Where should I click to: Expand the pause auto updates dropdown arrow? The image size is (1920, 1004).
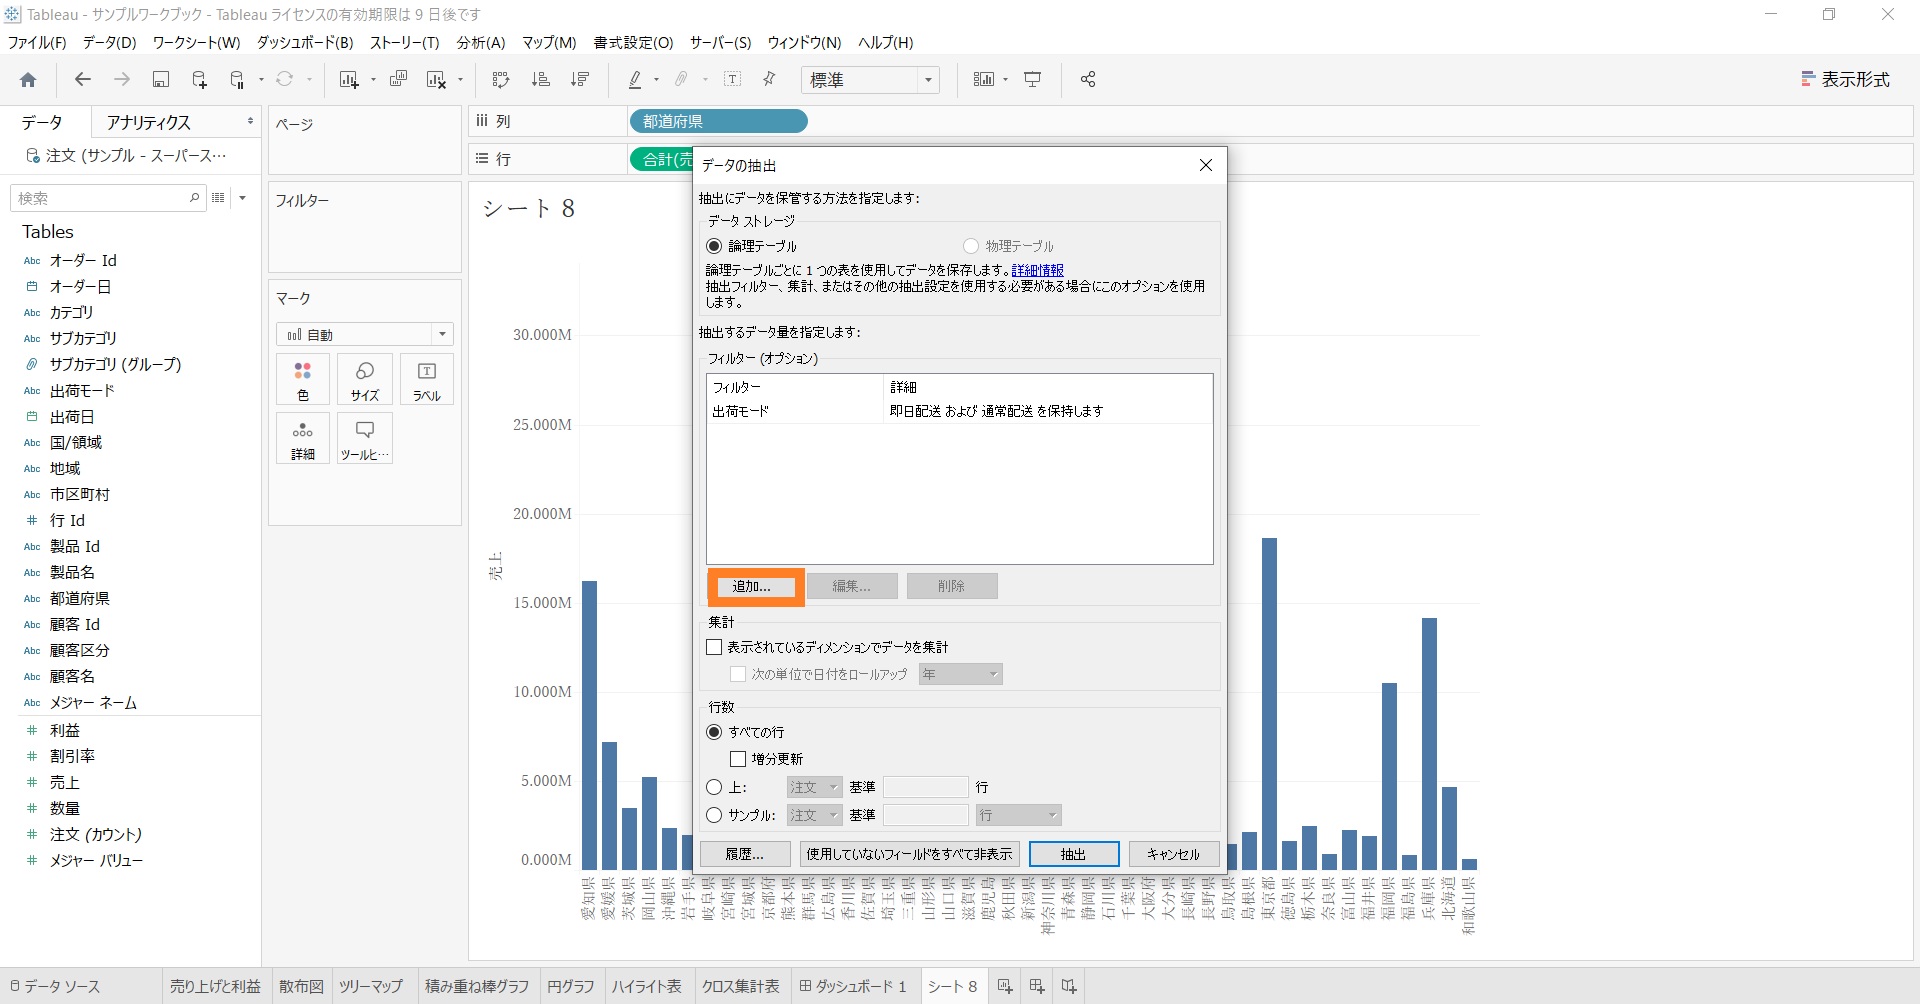pyautogui.click(x=261, y=80)
